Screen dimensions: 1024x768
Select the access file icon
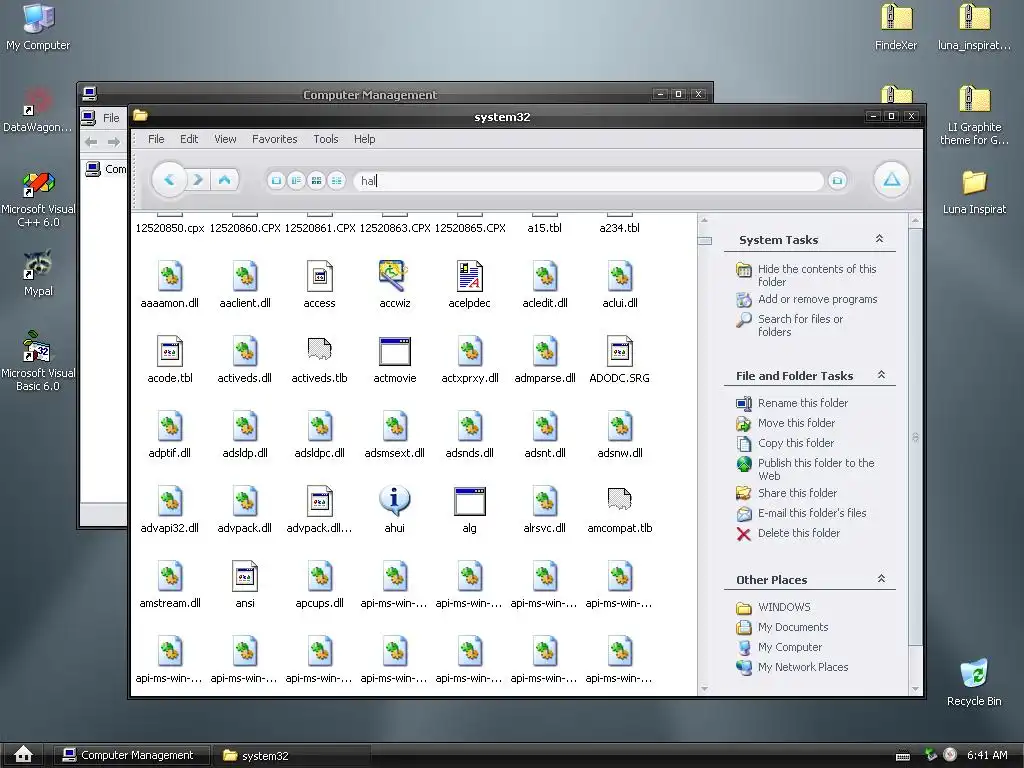(x=319, y=276)
